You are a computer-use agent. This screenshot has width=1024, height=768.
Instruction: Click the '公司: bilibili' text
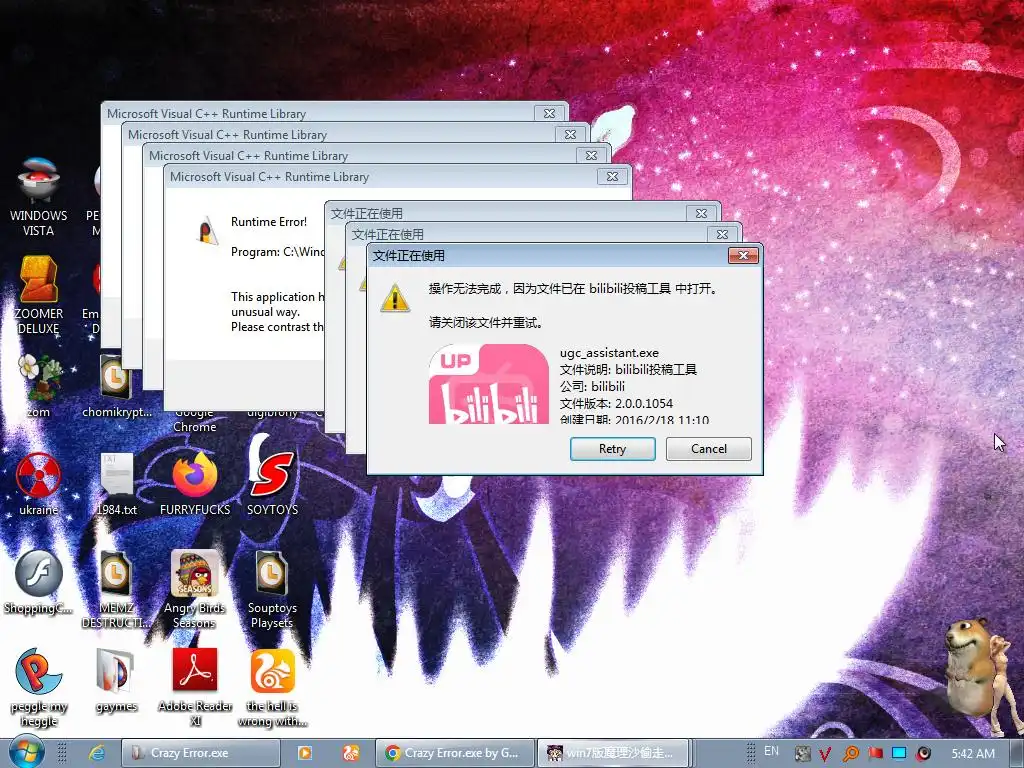(x=592, y=386)
